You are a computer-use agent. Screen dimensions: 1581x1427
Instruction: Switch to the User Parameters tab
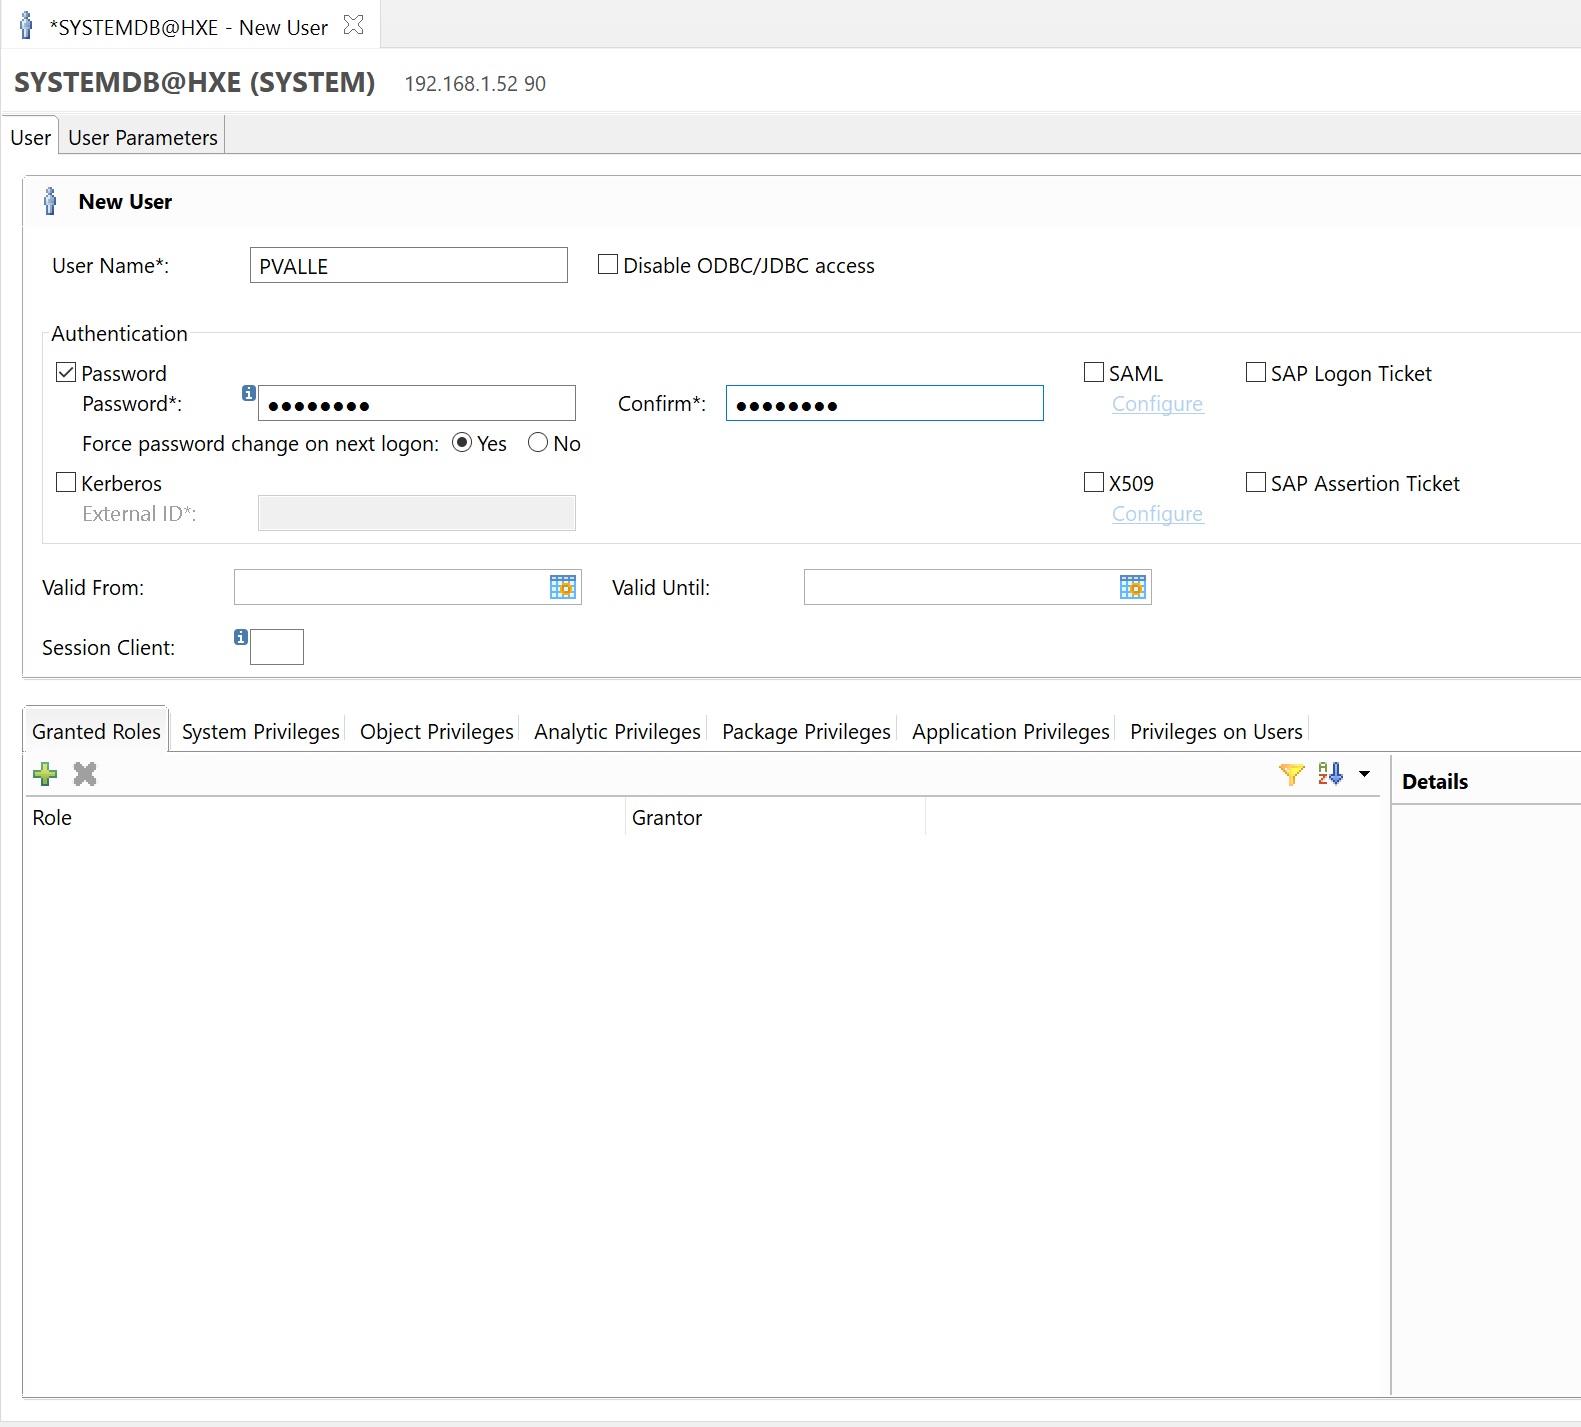click(143, 138)
